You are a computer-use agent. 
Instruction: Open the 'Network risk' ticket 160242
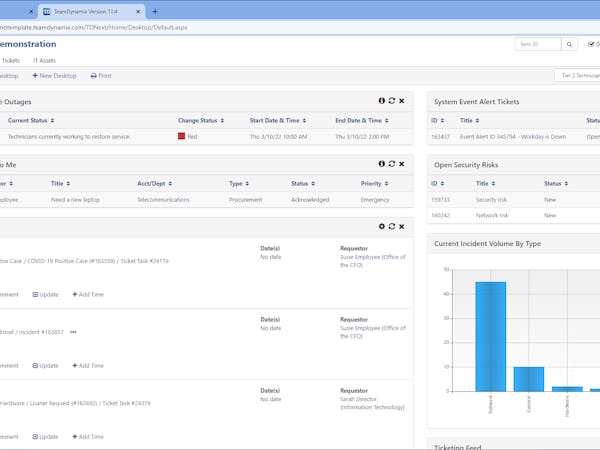tap(492, 215)
